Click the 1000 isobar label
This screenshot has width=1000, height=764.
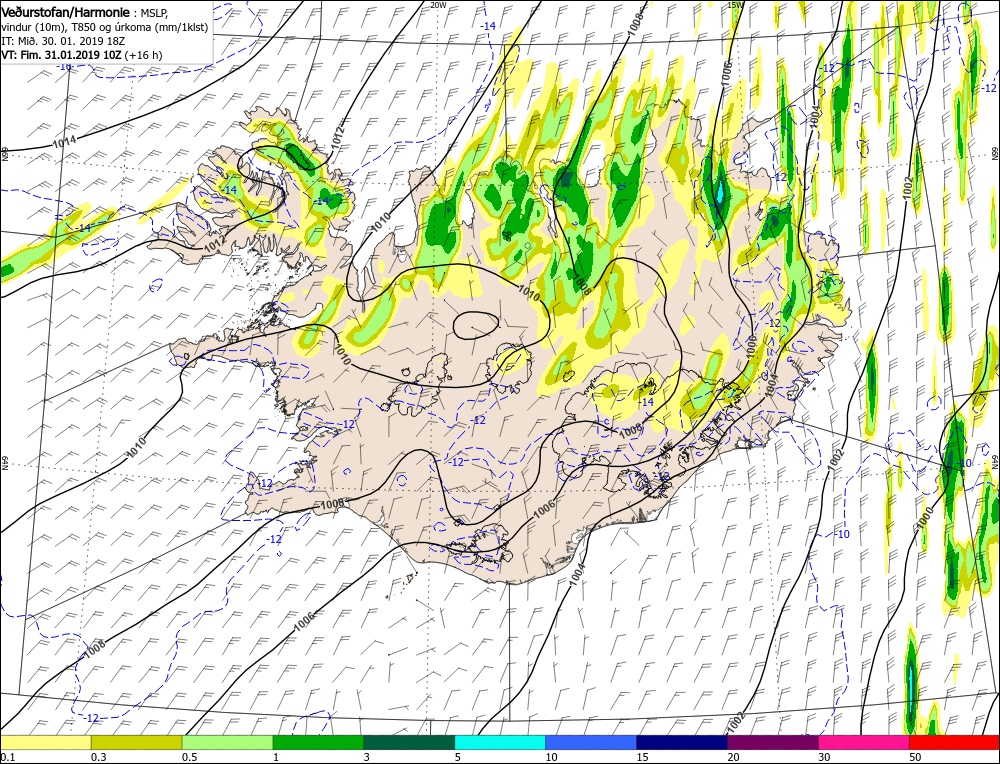click(925, 517)
